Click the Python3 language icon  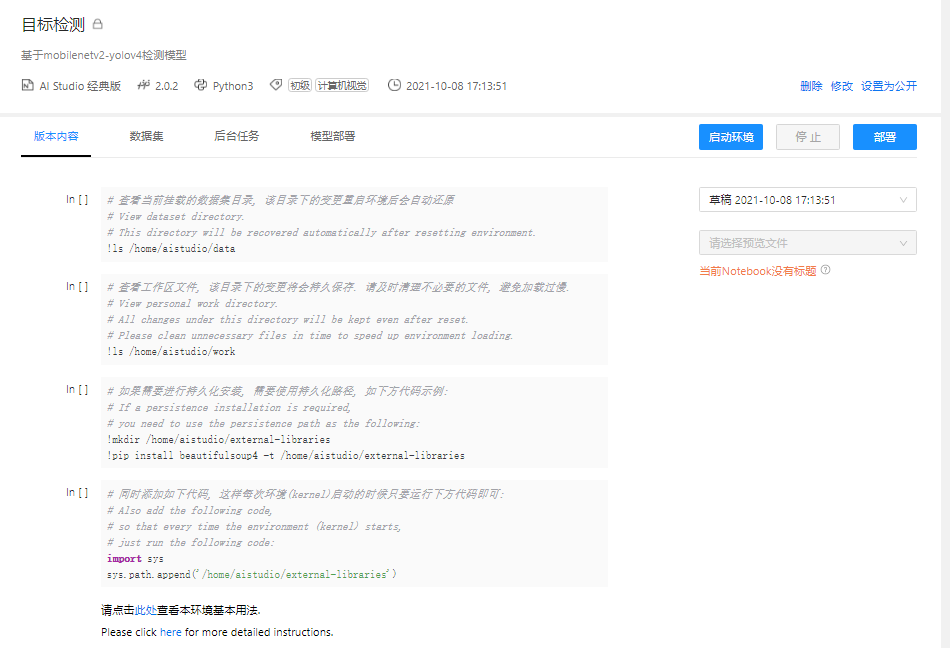click(199, 86)
